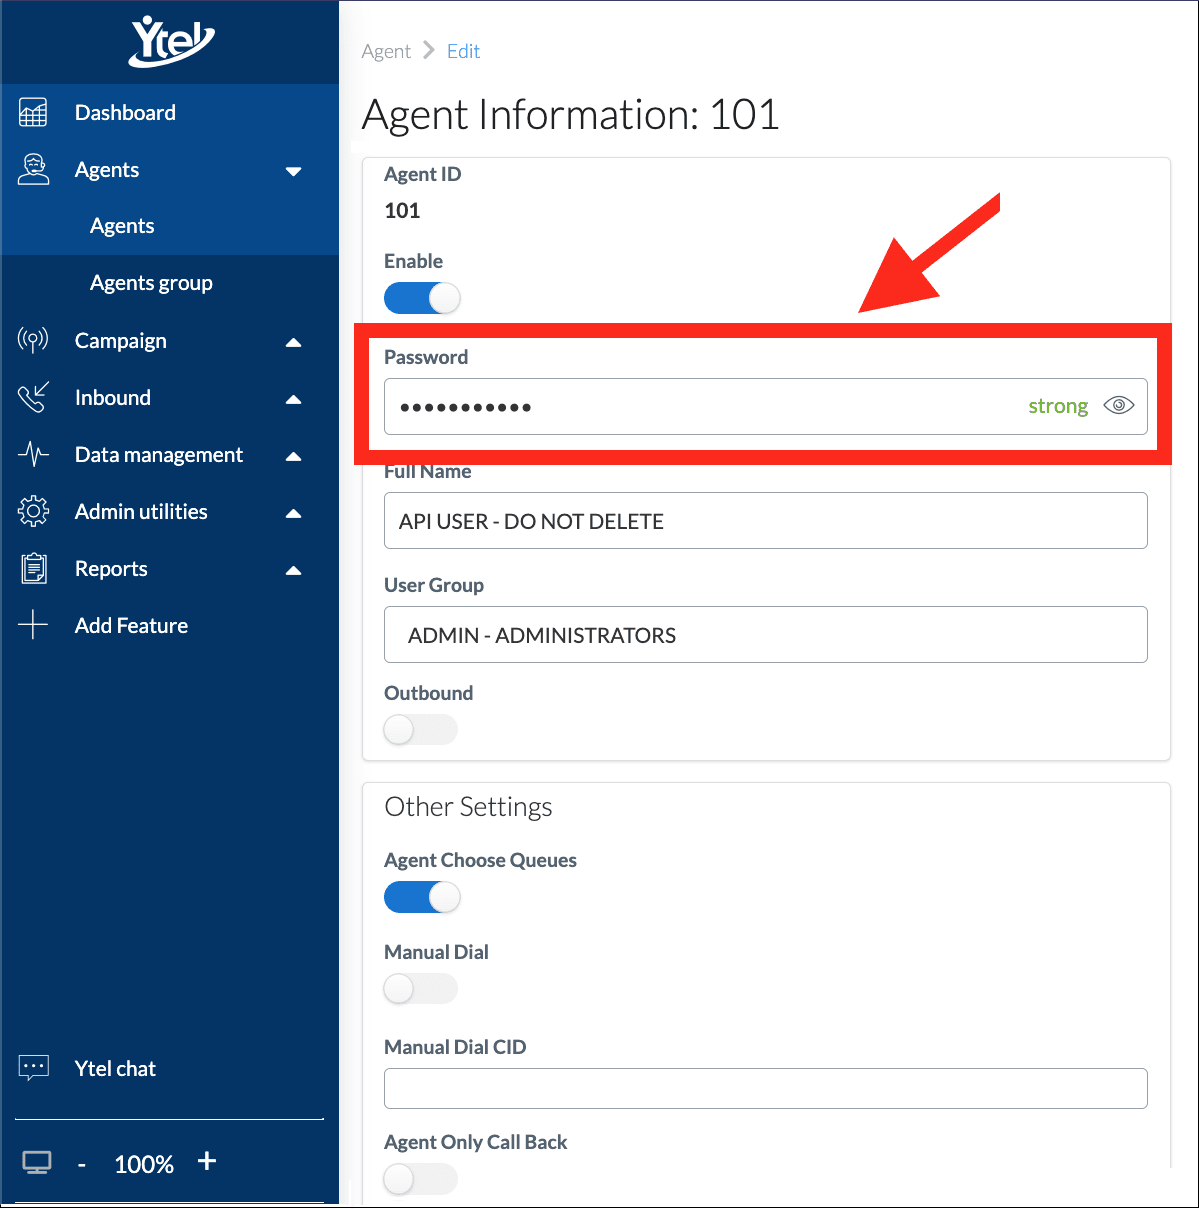This screenshot has height=1209, width=1199.
Task: Open Ytel chat bubble icon
Action: [33, 1068]
